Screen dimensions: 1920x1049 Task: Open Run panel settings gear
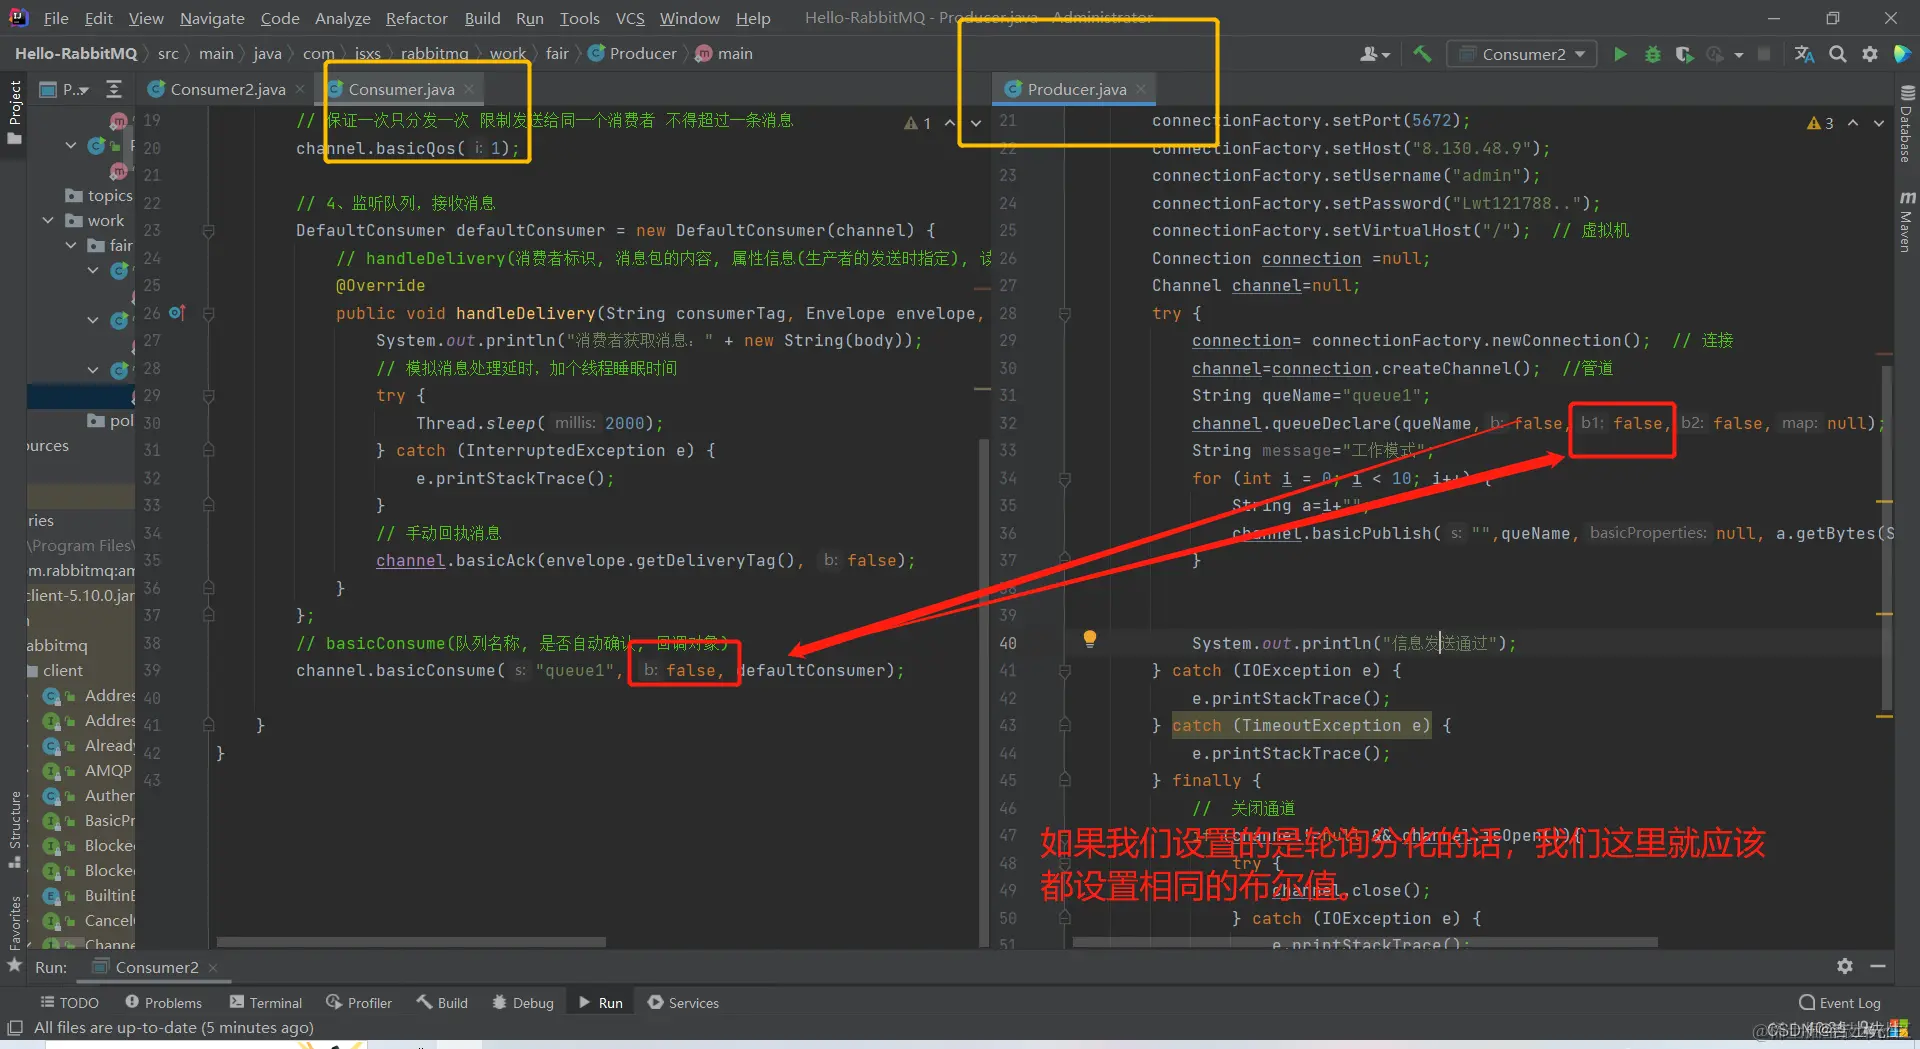[x=1845, y=966]
